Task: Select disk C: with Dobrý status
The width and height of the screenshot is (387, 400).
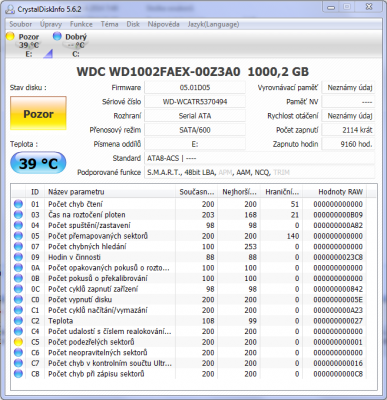Action: point(70,45)
